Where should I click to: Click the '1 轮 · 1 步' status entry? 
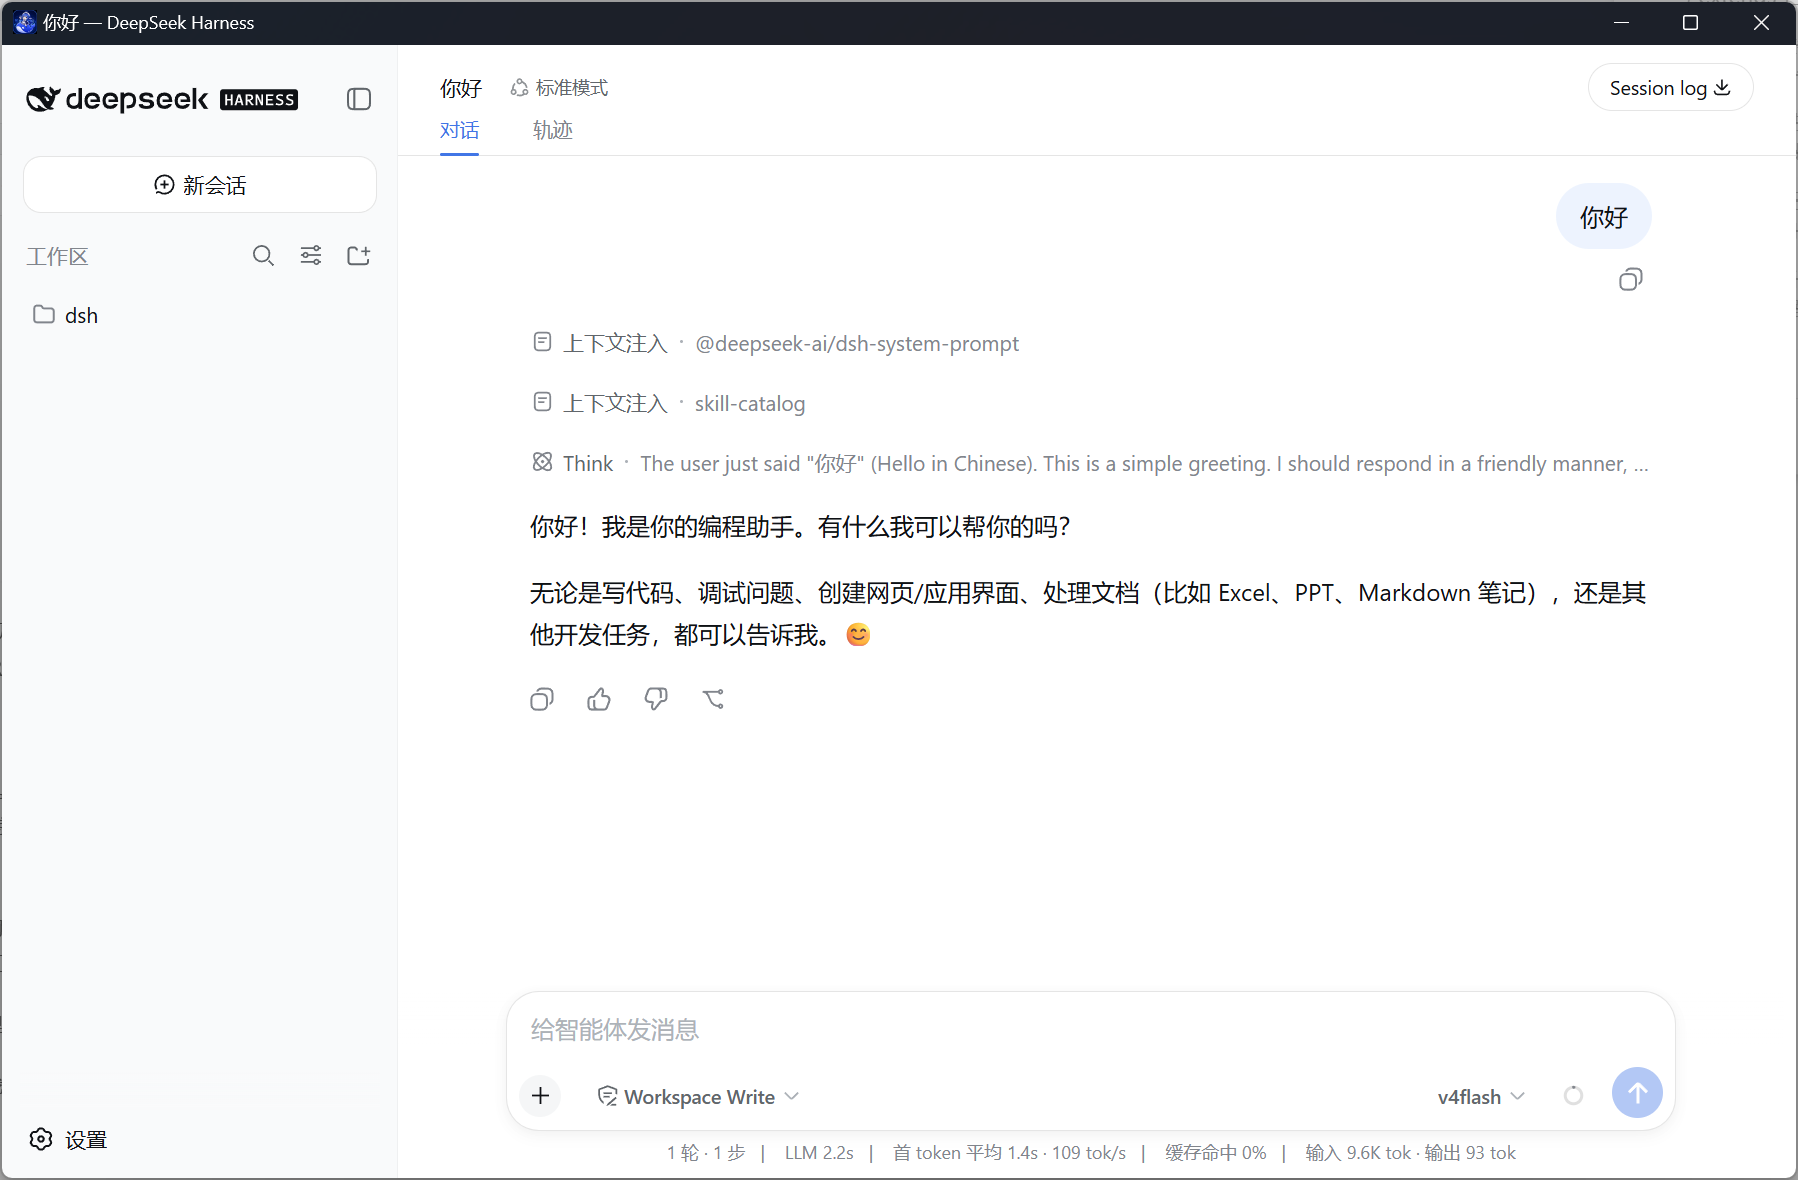[x=706, y=1153]
